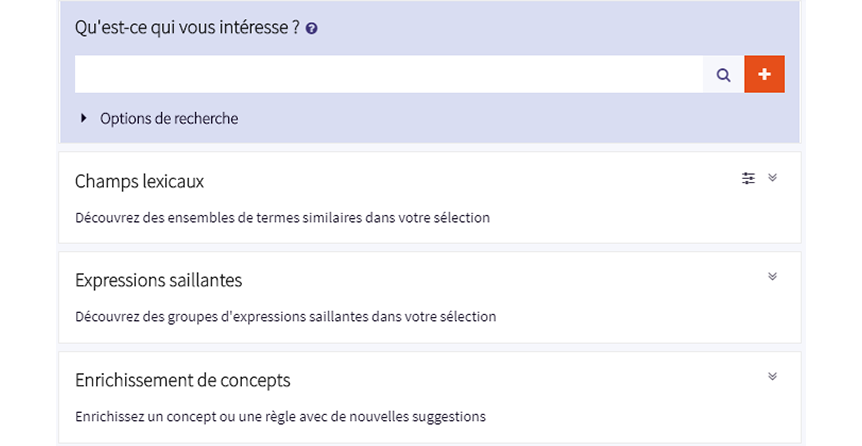The width and height of the screenshot is (862, 446).
Task: Toggle the Options de recherche triangle
Action: pyautogui.click(x=84, y=118)
